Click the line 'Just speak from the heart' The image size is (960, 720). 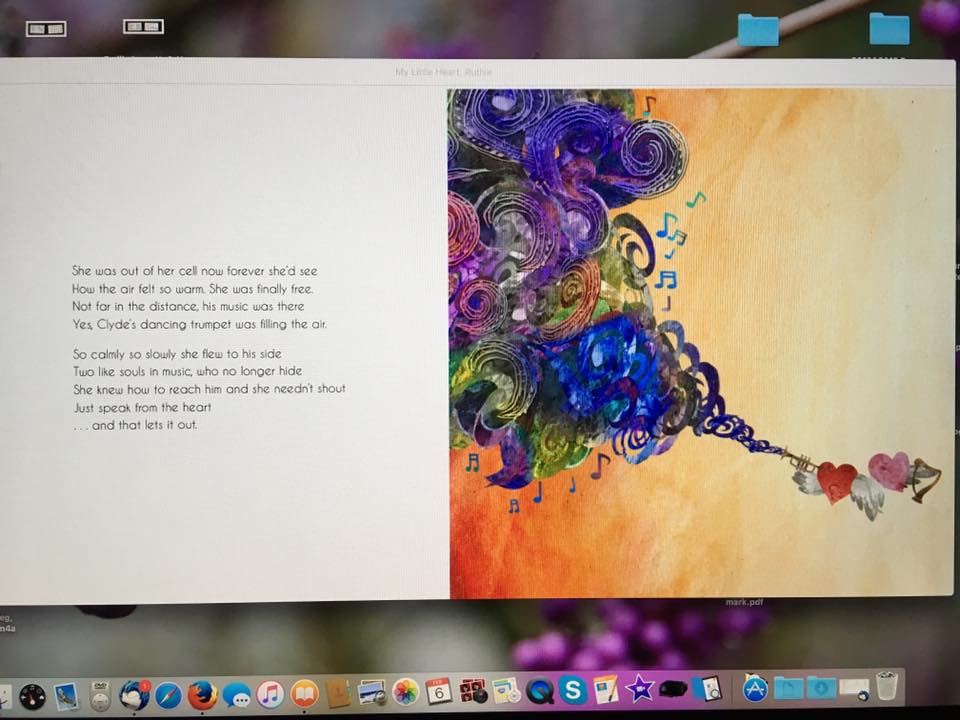[x=142, y=407]
